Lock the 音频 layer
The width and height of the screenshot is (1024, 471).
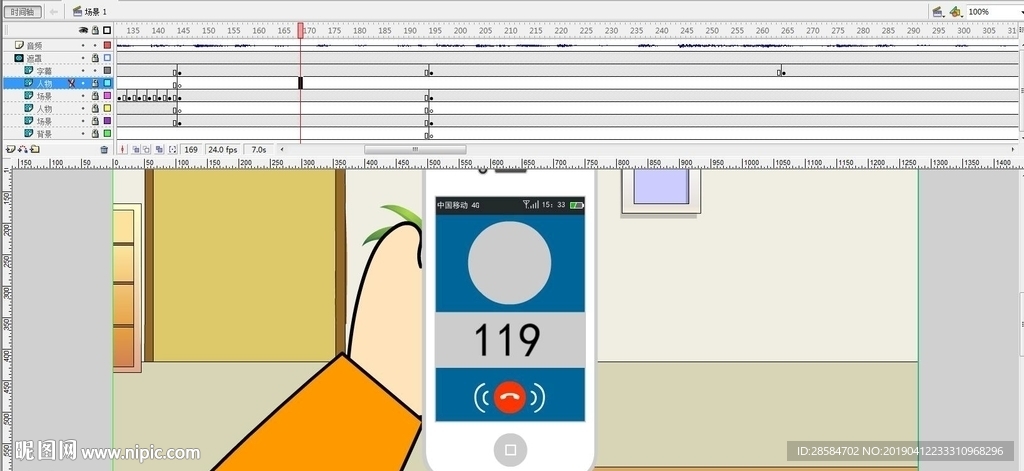[95, 45]
